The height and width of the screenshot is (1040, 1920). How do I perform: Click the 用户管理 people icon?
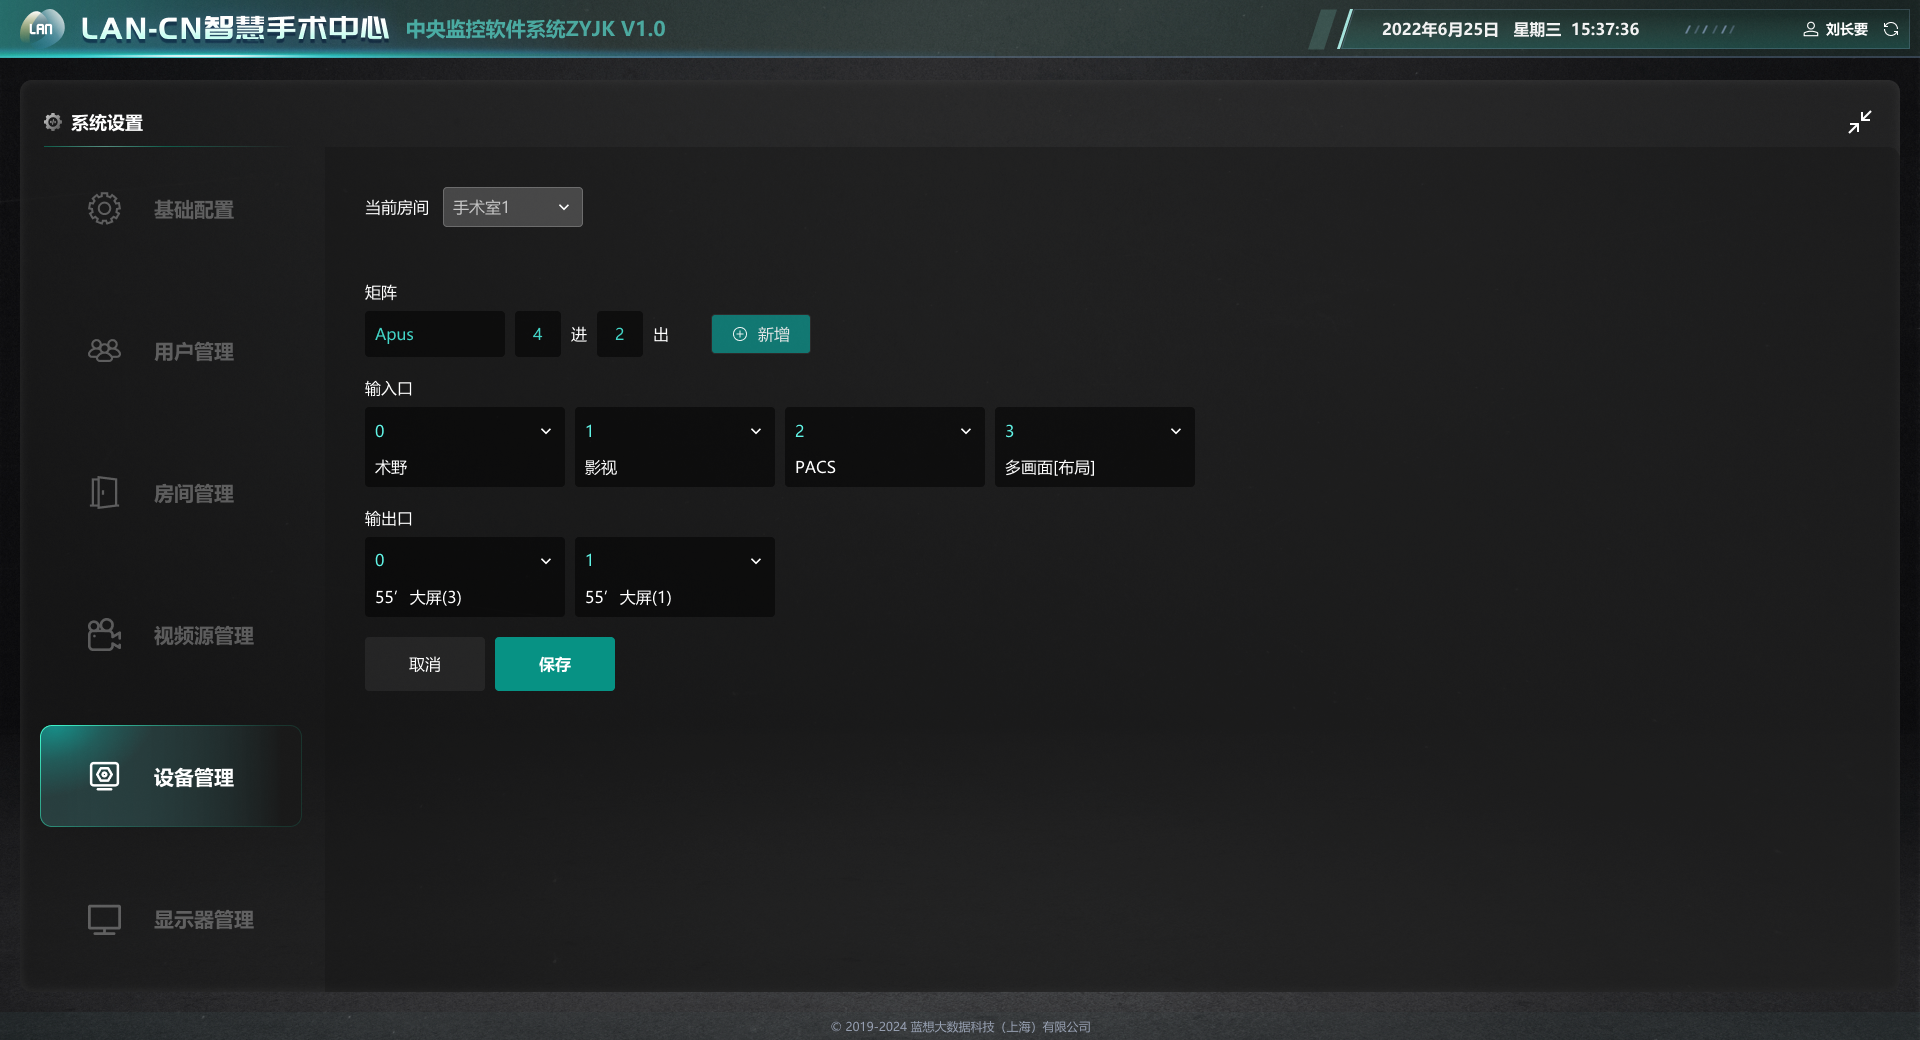click(x=104, y=350)
